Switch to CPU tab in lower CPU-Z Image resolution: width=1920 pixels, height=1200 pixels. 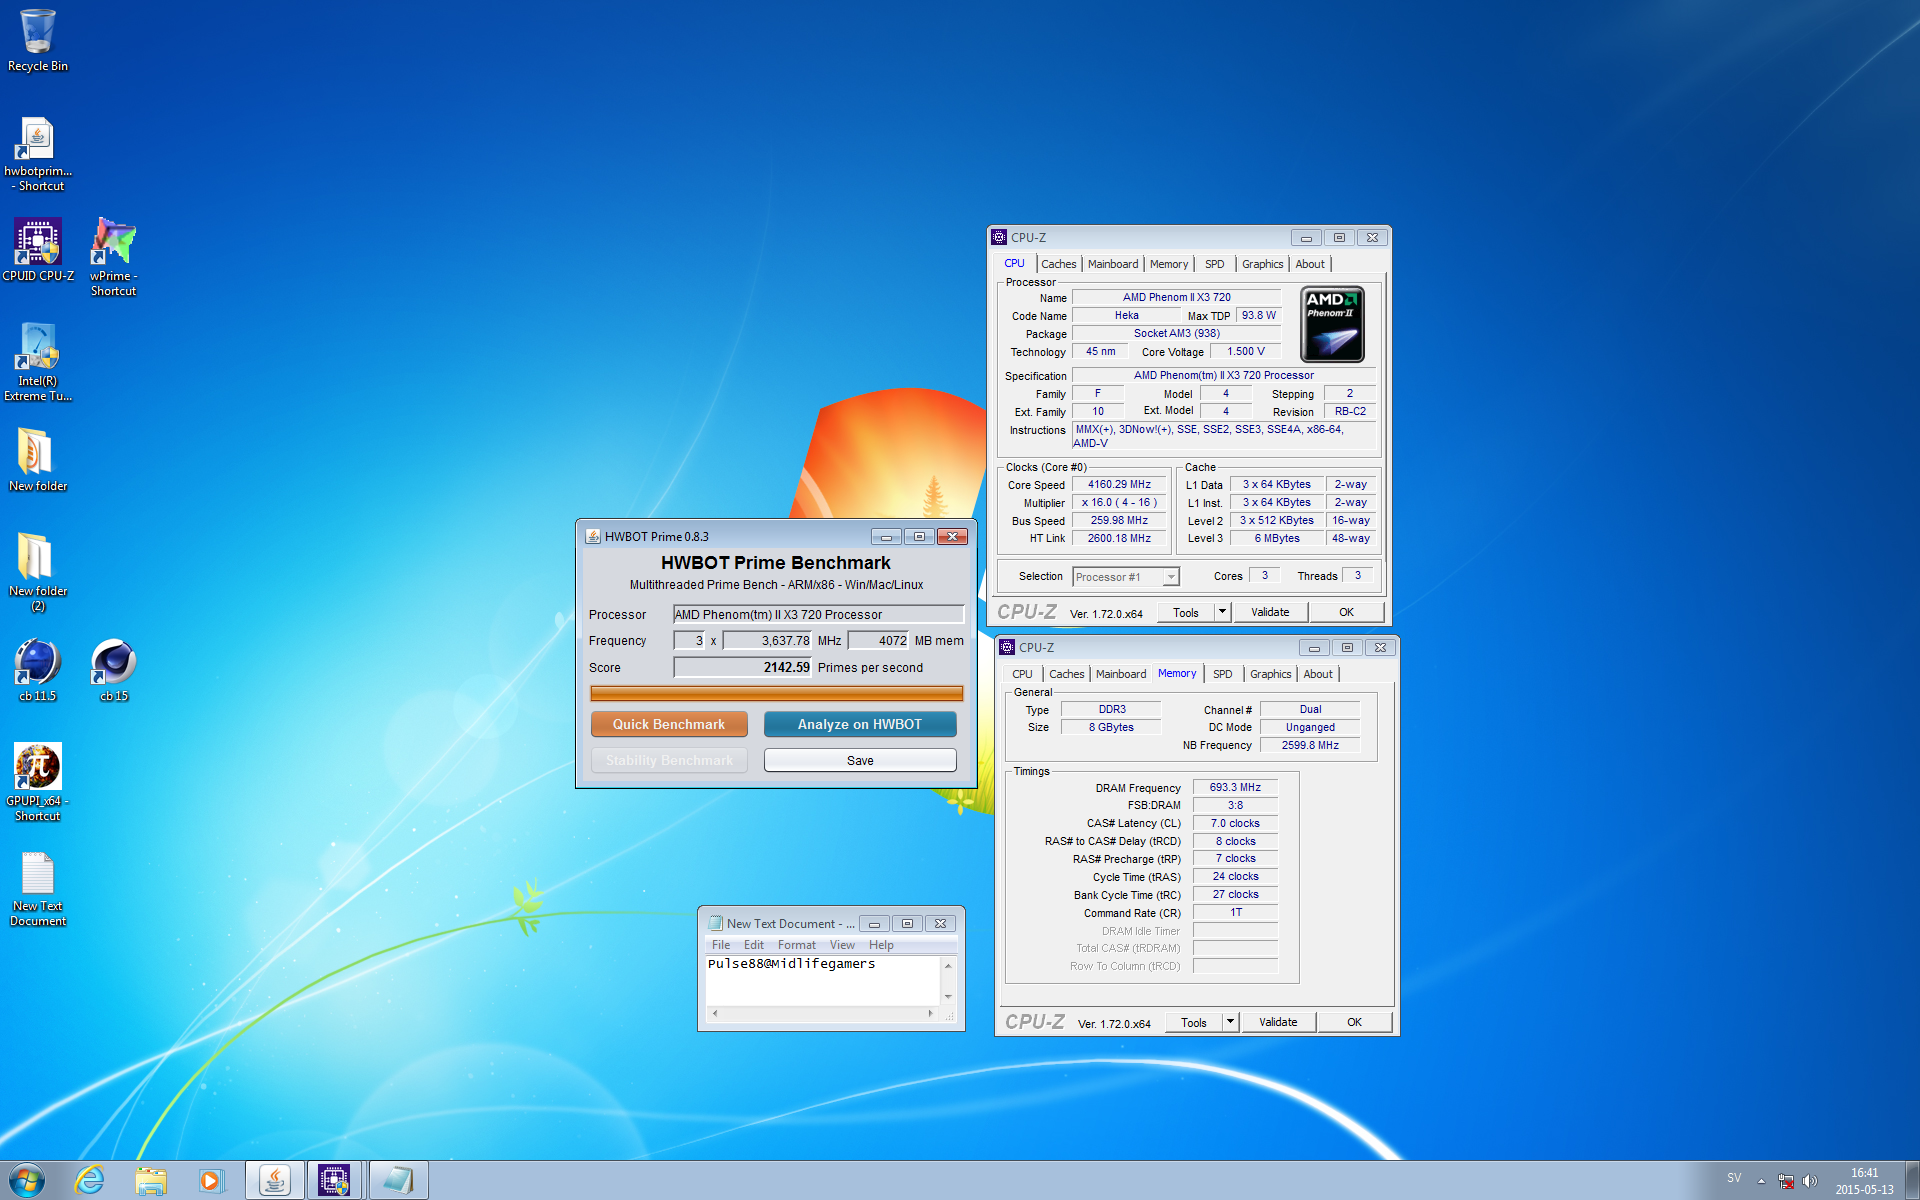pyautogui.click(x=1022, y=674)
